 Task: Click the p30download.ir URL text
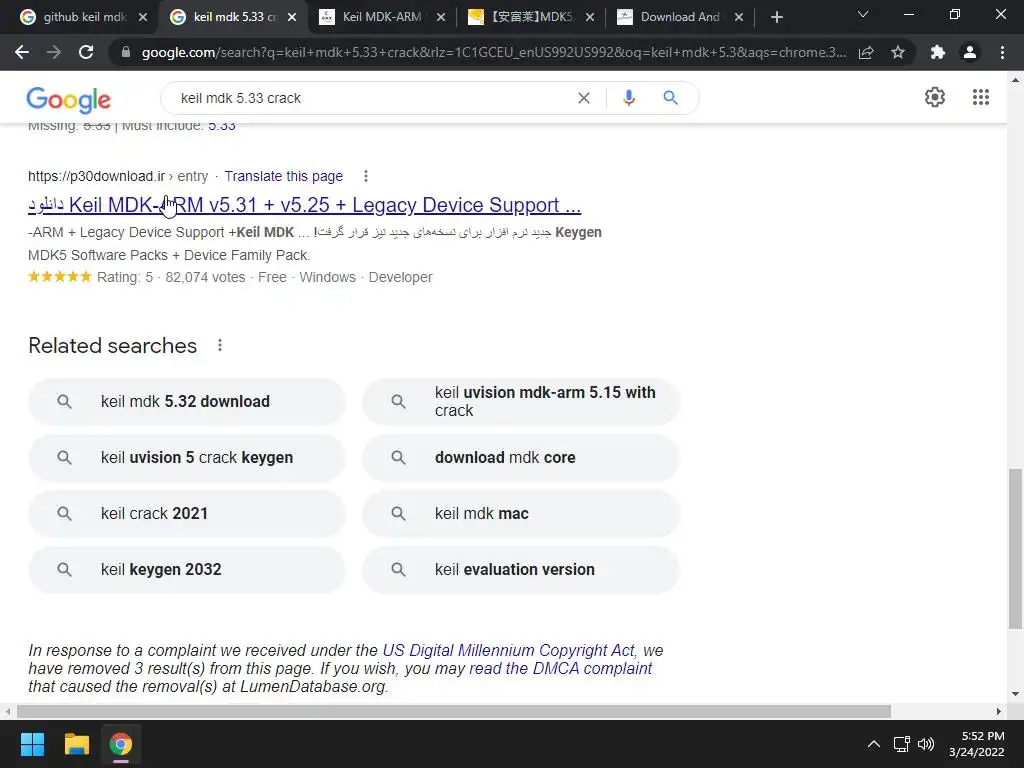coord(97,176)
